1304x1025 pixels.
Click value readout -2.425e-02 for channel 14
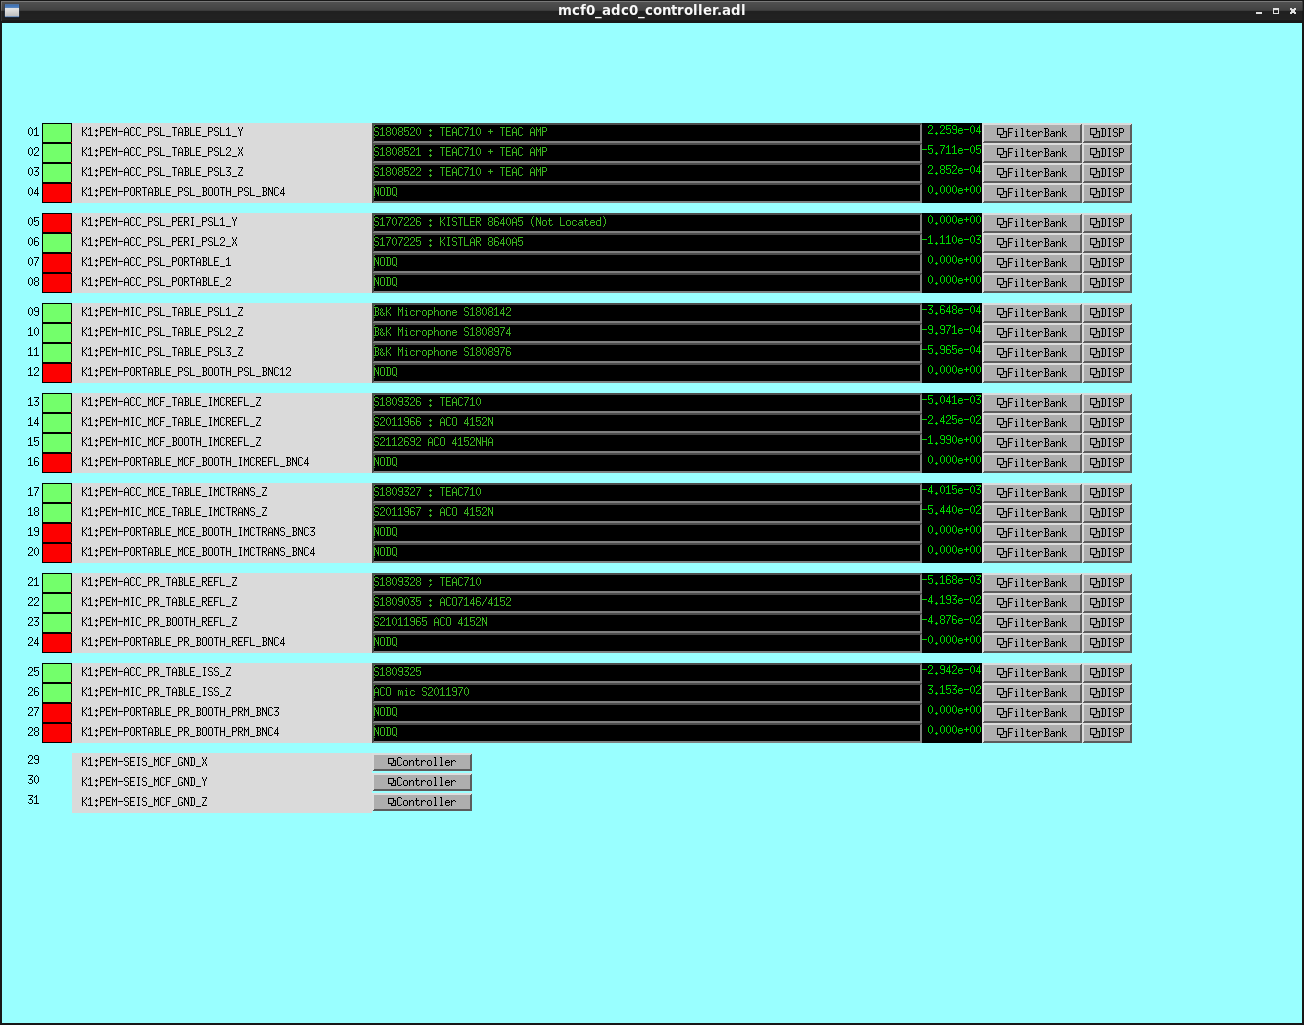(952, 421)
